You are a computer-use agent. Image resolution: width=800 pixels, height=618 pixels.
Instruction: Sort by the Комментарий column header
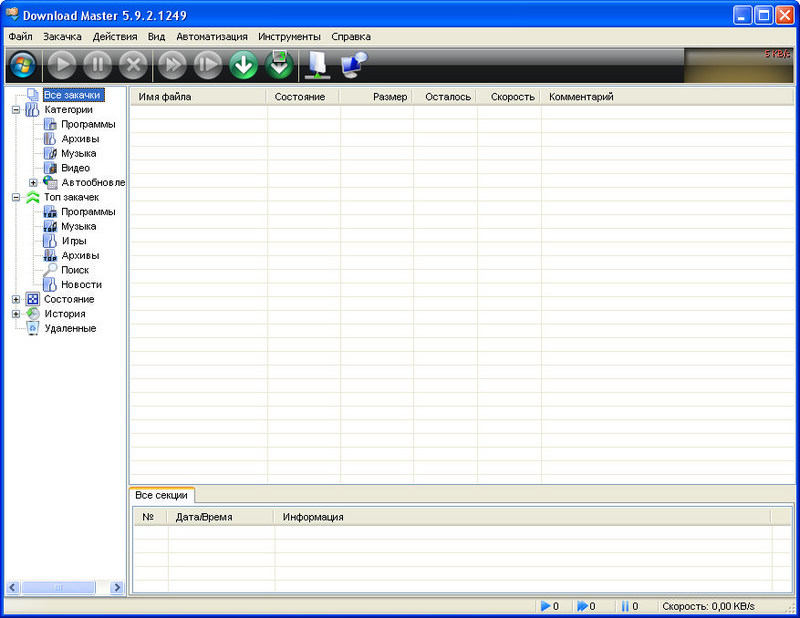666,96
